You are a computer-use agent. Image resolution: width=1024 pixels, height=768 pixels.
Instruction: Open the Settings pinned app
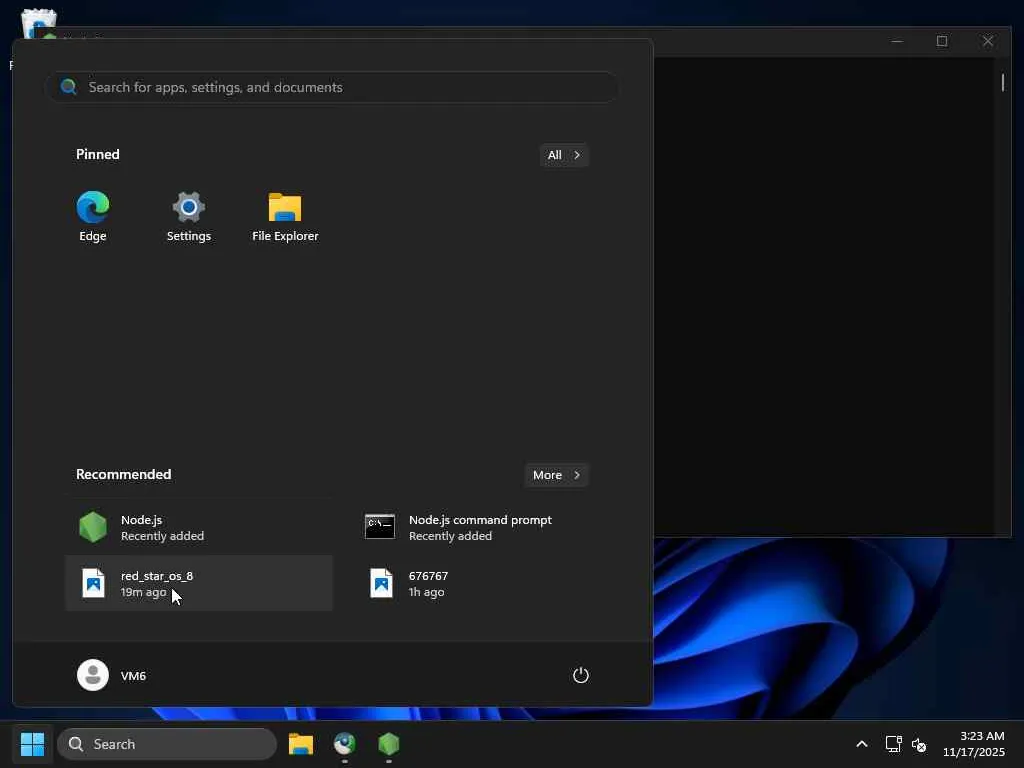(189, 216)
